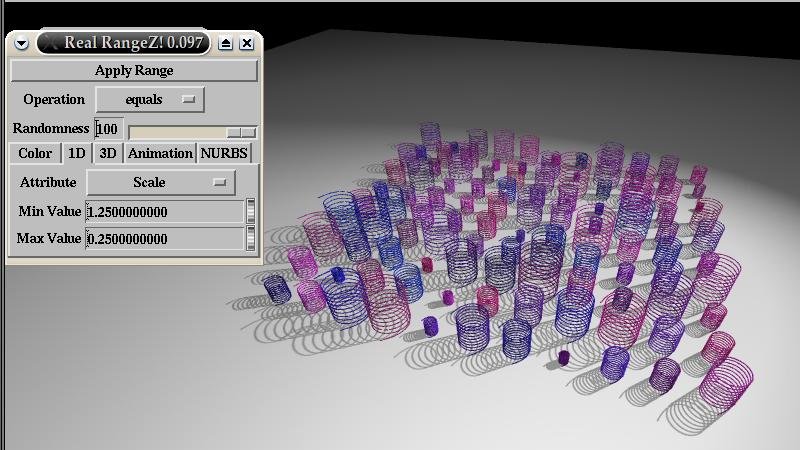
Task: Click the Randomness slider handle
Action: [241, 133]
